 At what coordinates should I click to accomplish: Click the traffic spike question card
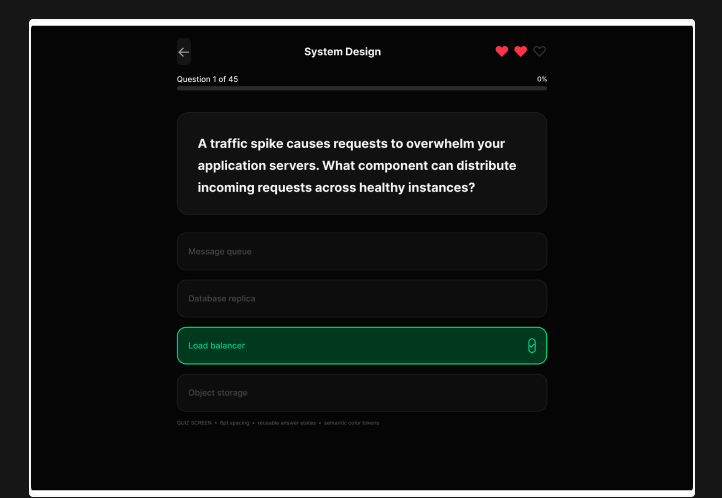[362, 163]
